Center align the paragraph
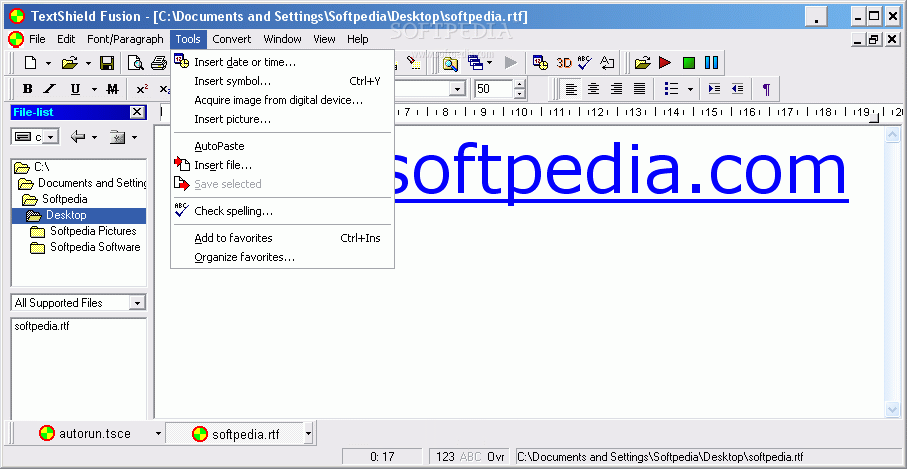 pyautogui.click(x=593, y=89)
